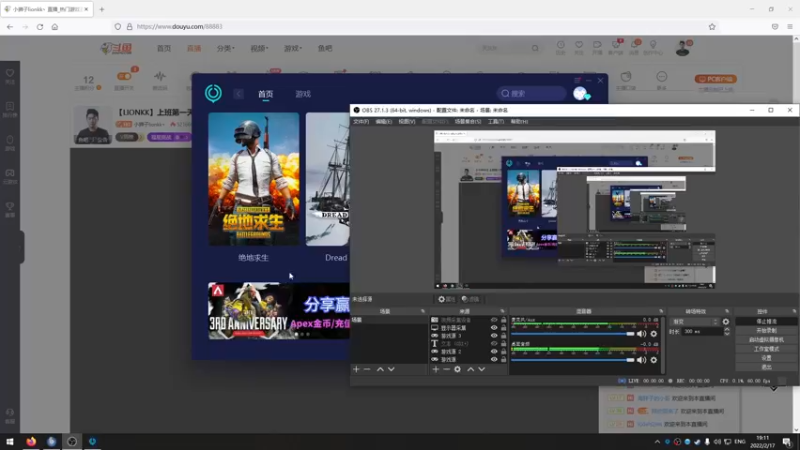Viewport: 800px width, 450px height.
Task: Show hidden system tray icons
Action: (657, 442)
